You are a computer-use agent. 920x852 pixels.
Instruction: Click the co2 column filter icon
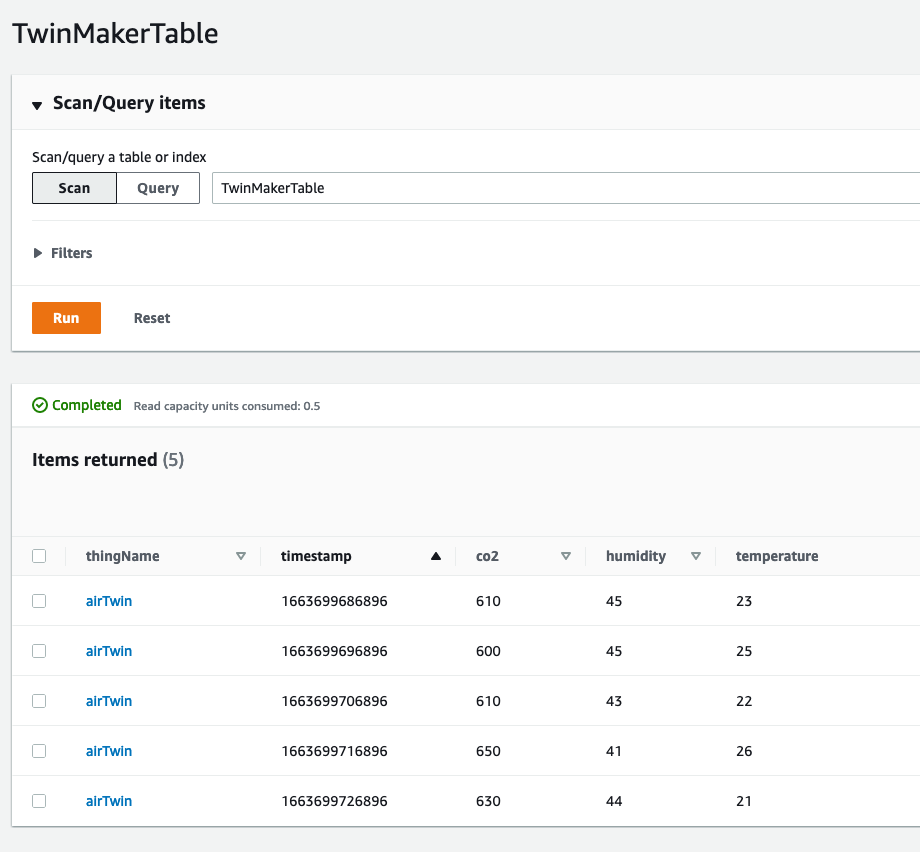[x=566, y=556]
